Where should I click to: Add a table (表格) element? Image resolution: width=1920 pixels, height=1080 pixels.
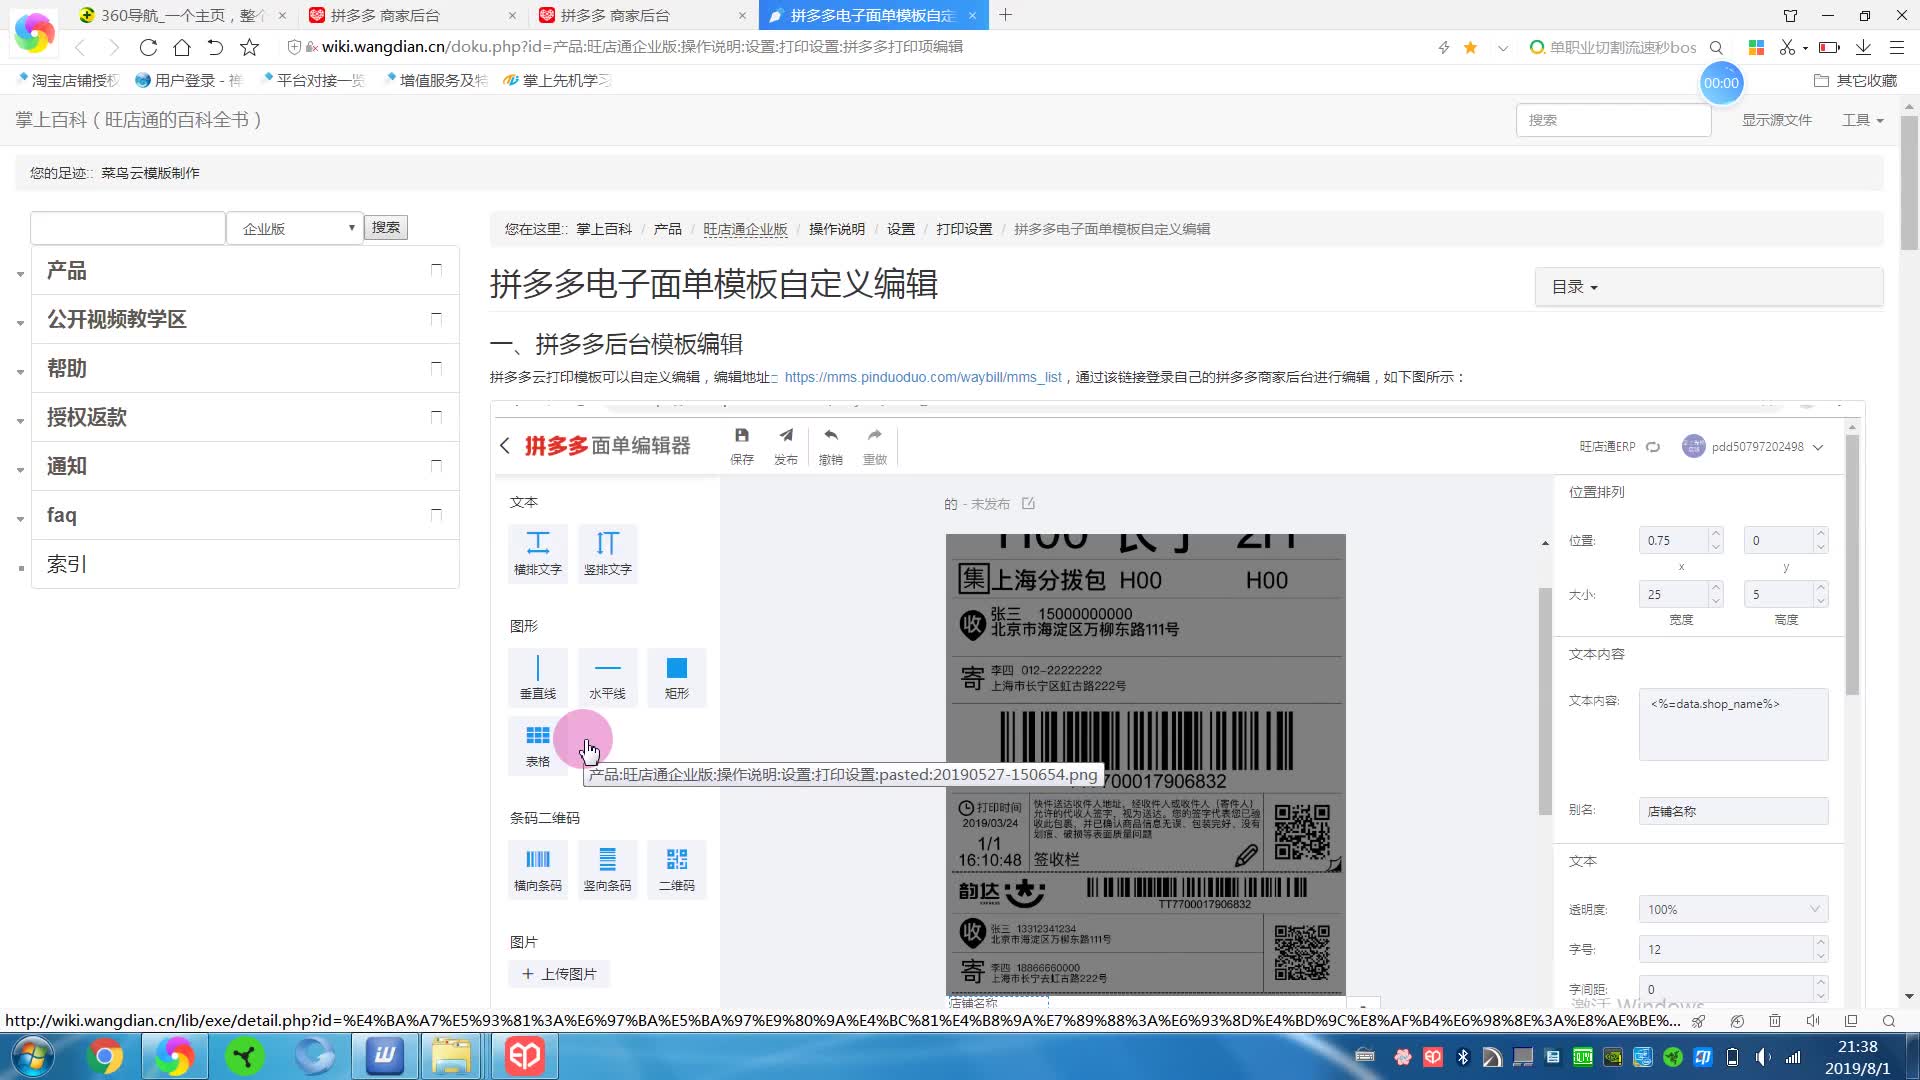(538, 745)
